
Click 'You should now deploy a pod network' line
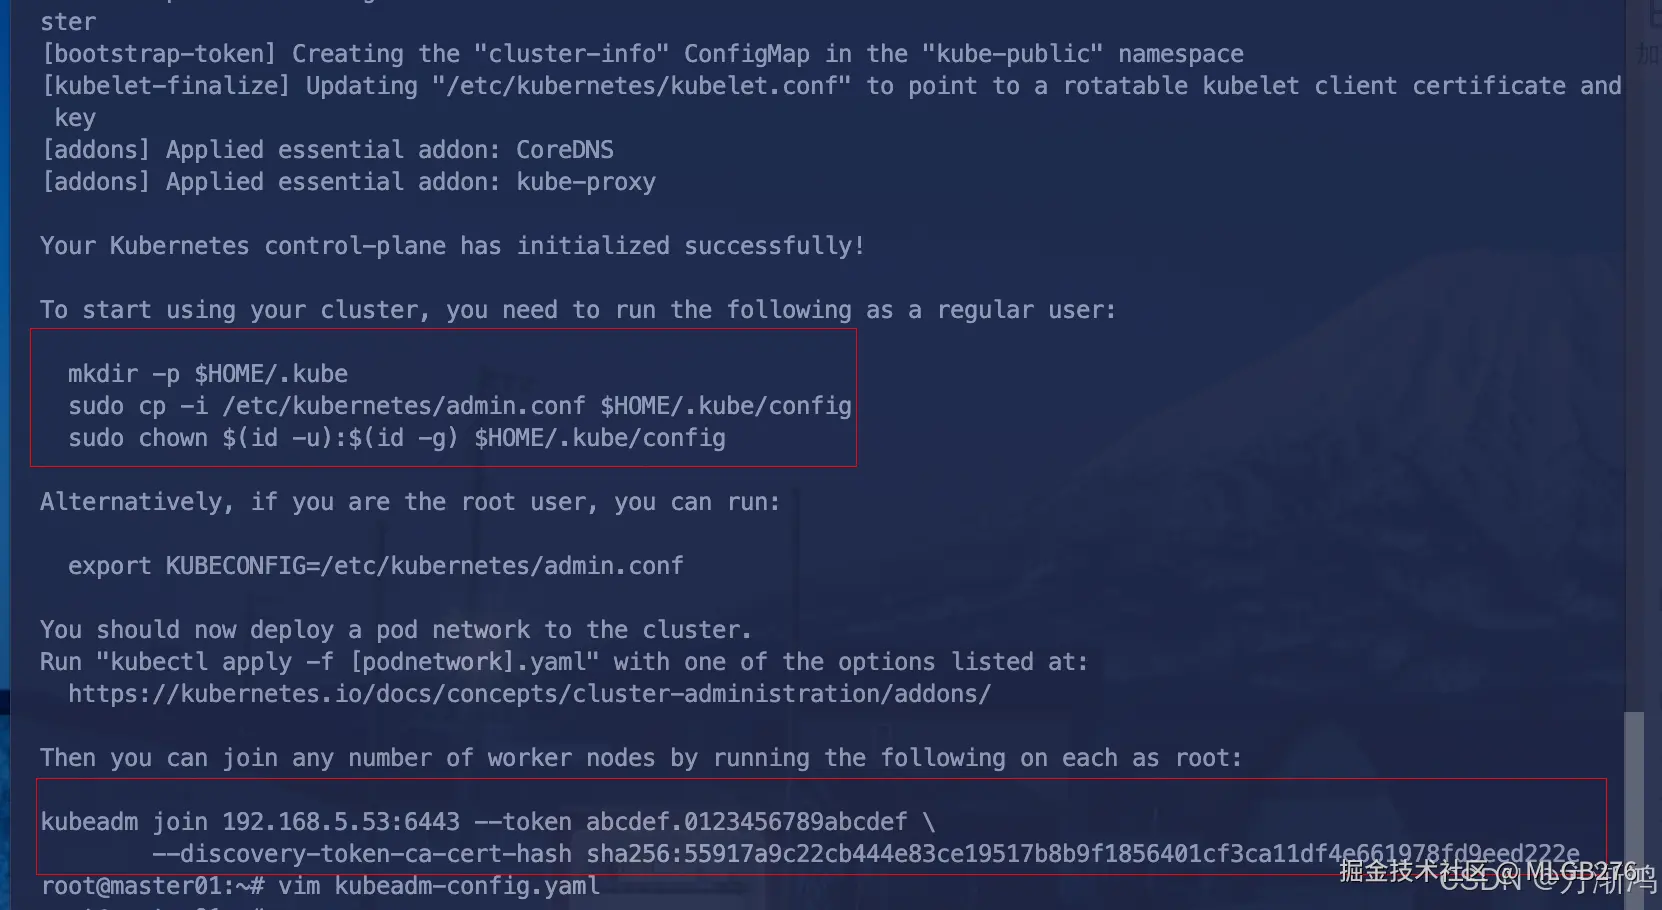point(396,630)
